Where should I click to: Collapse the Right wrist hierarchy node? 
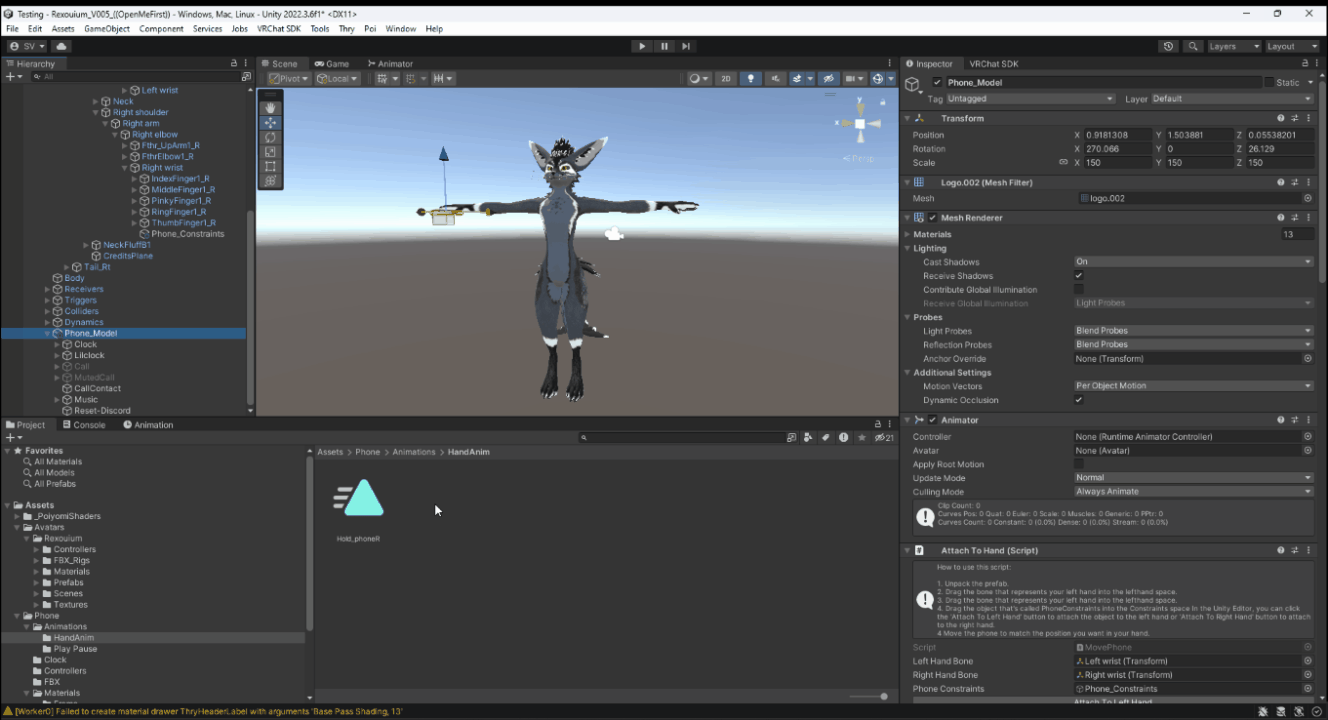click(x=125, y=168)
